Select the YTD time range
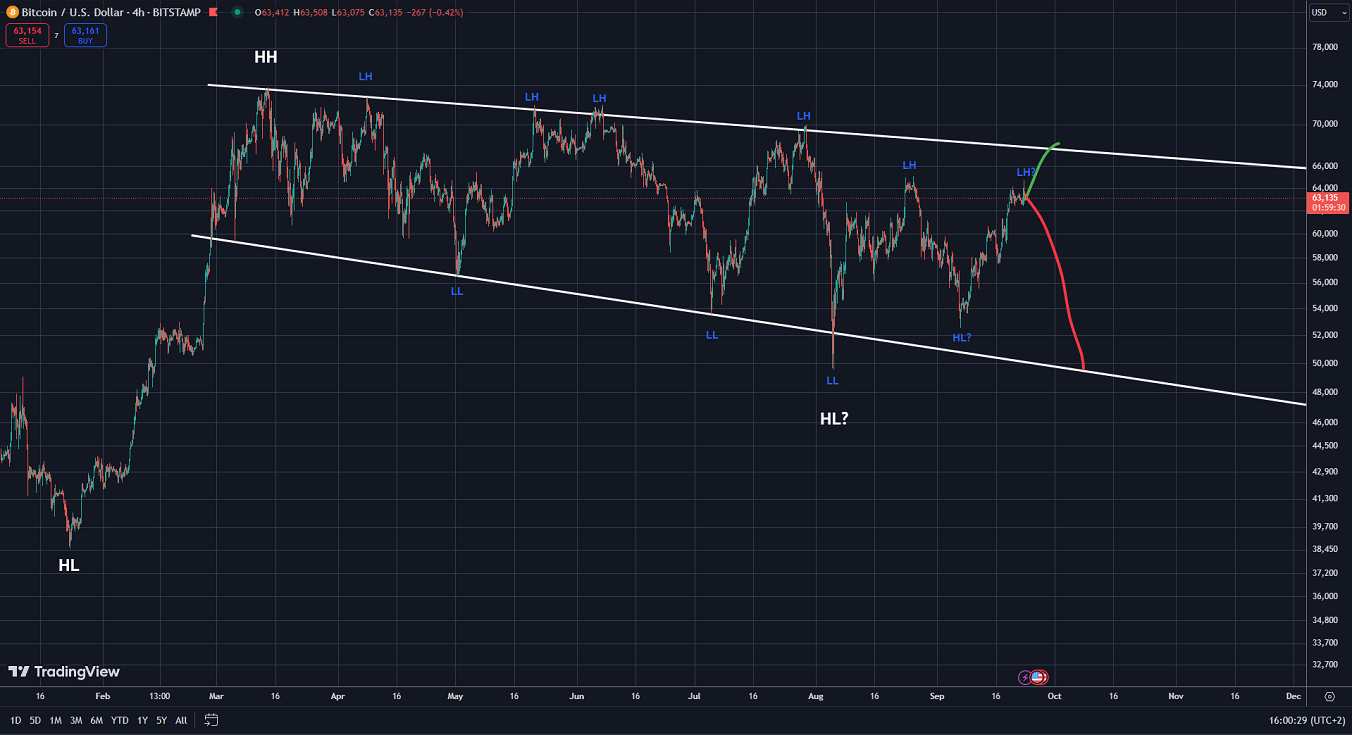Image resolution: width=1352 pixels, height=735 pixels. click(120, 720)
